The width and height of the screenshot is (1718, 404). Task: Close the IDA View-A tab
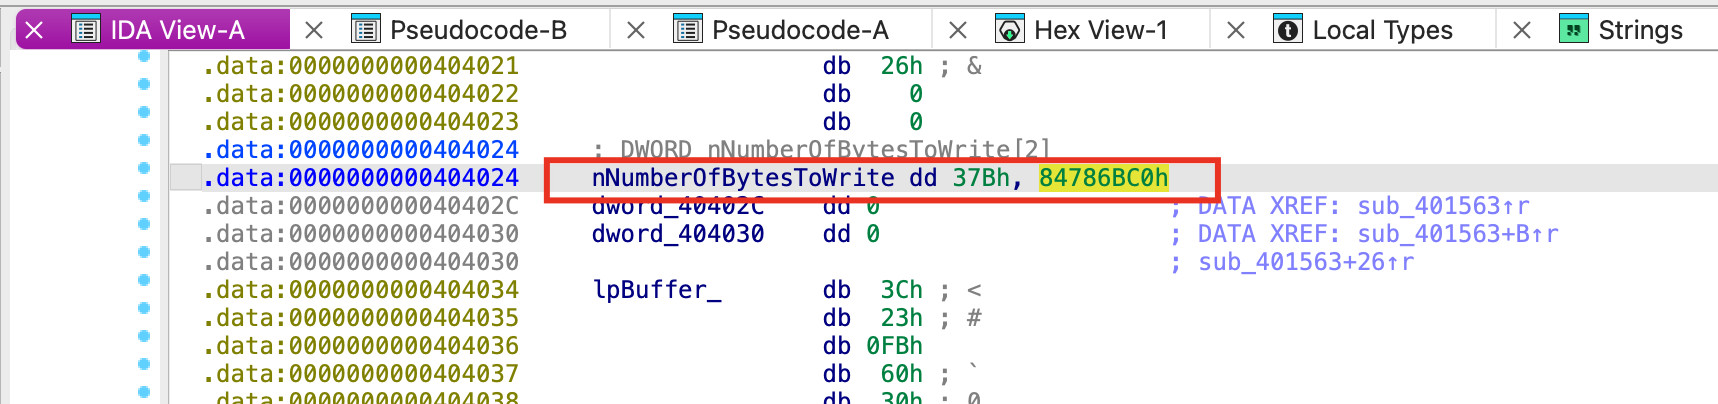34,30
